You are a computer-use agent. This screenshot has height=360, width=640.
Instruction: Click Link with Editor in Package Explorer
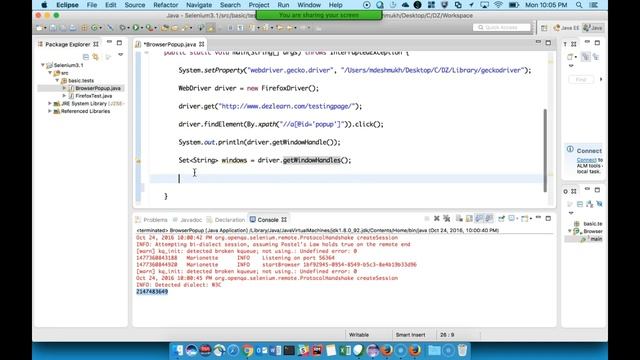pyautogui.click(x=96, y=57)
